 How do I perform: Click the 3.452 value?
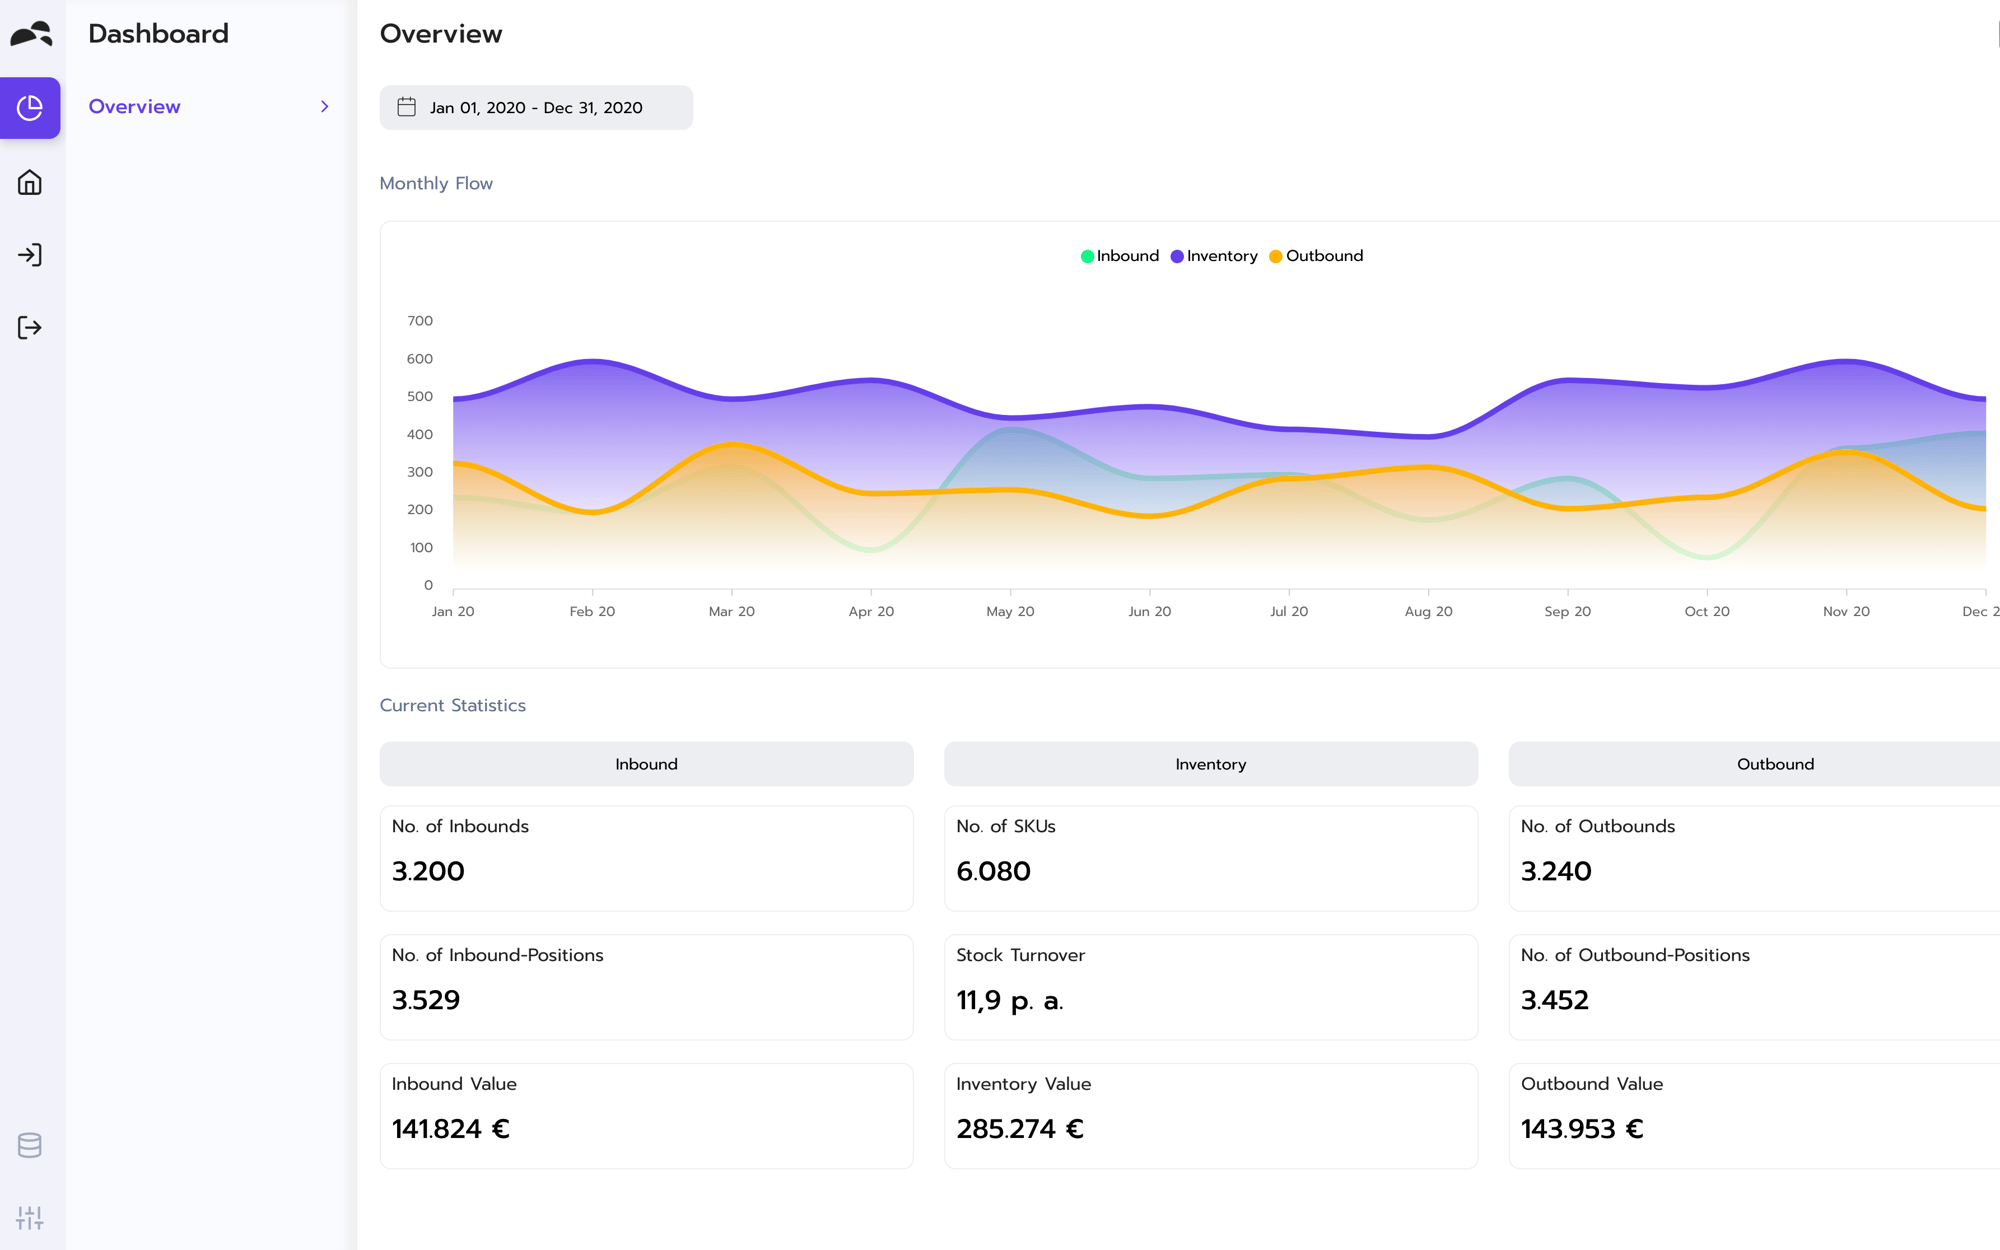pos(1555,1000)
